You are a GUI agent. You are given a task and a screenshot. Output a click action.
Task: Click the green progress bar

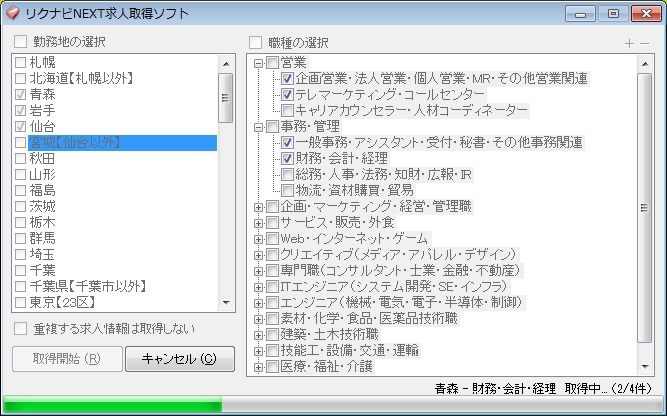click(112, 404)
